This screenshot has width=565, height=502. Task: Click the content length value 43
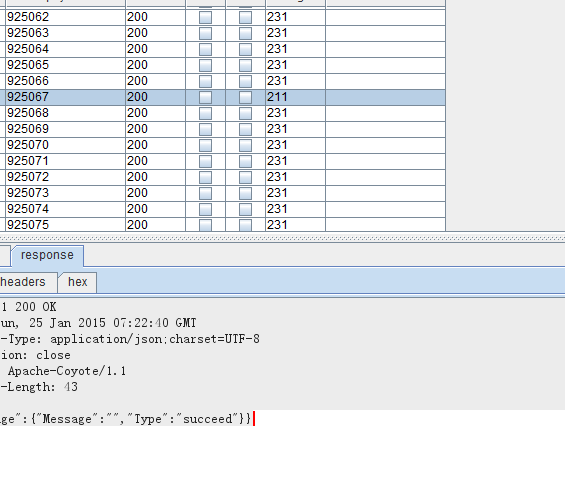tap(71, 387)
